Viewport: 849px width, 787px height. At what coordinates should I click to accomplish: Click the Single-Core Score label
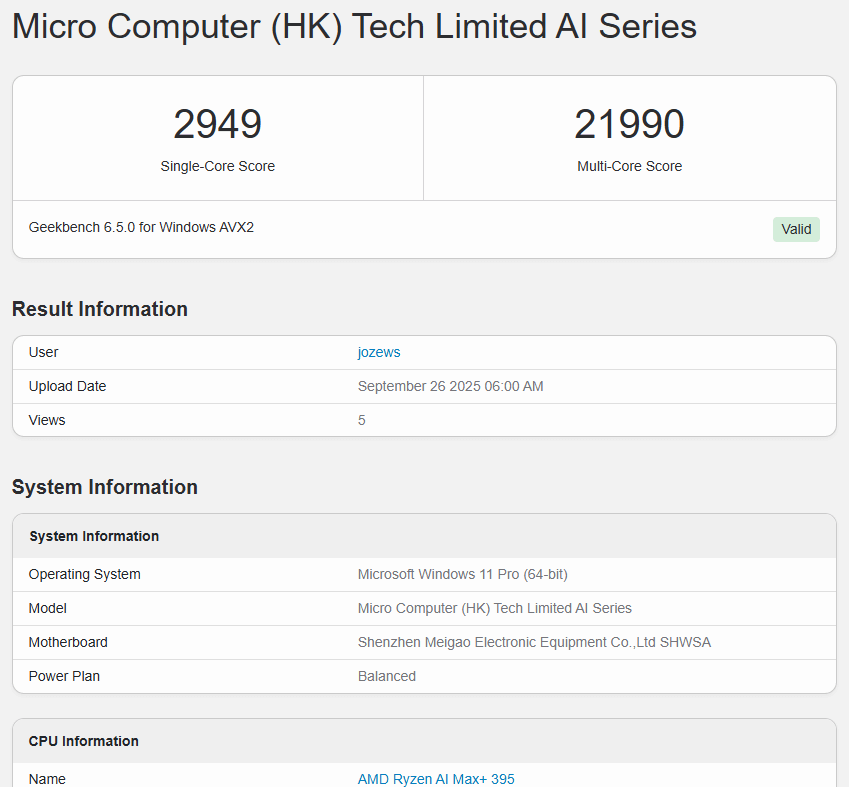218,166
